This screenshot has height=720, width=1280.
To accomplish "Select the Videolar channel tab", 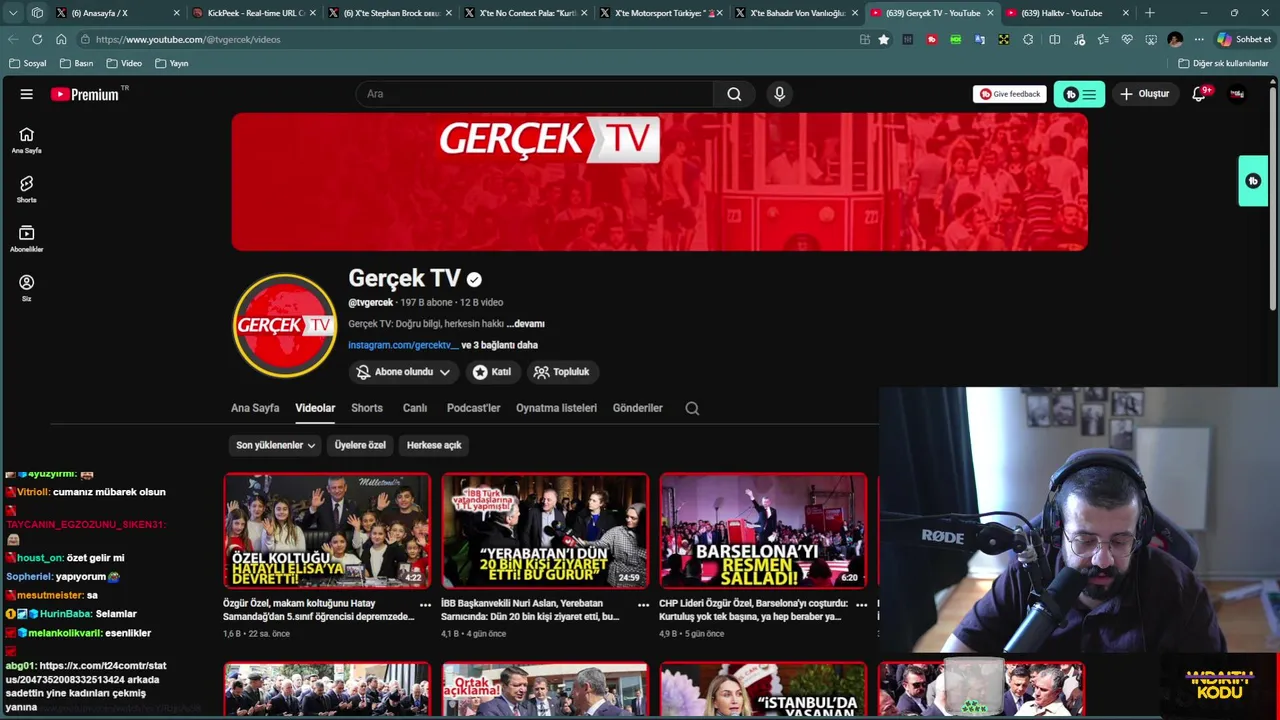I will point(315,408).
